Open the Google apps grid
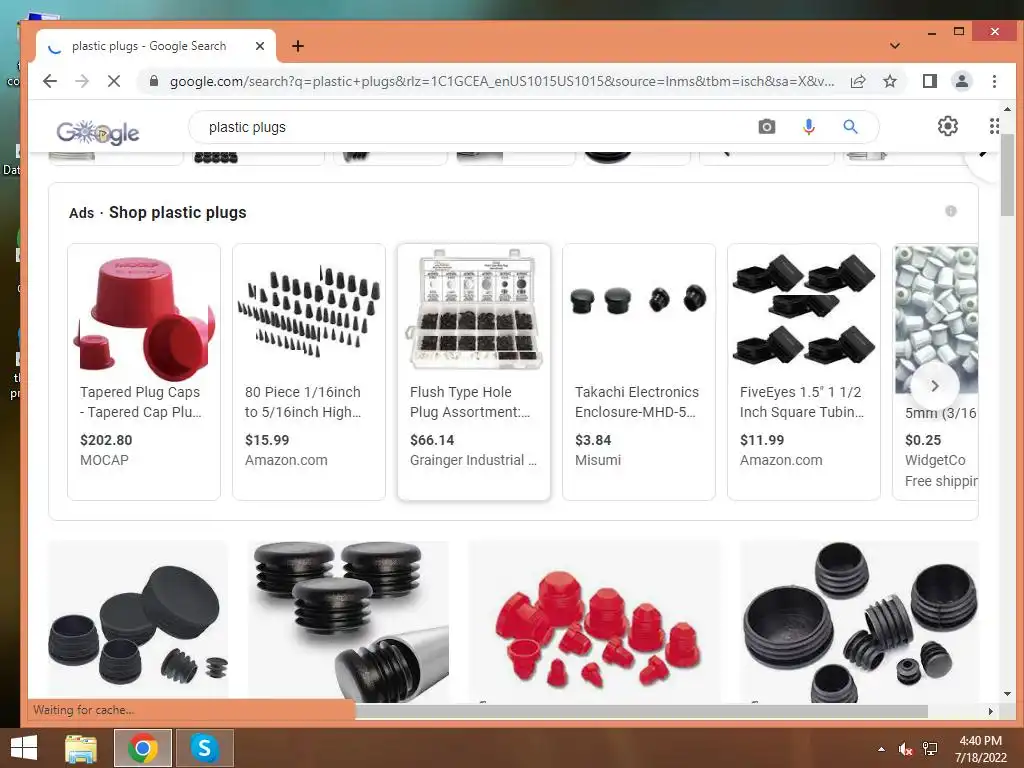 993,126
